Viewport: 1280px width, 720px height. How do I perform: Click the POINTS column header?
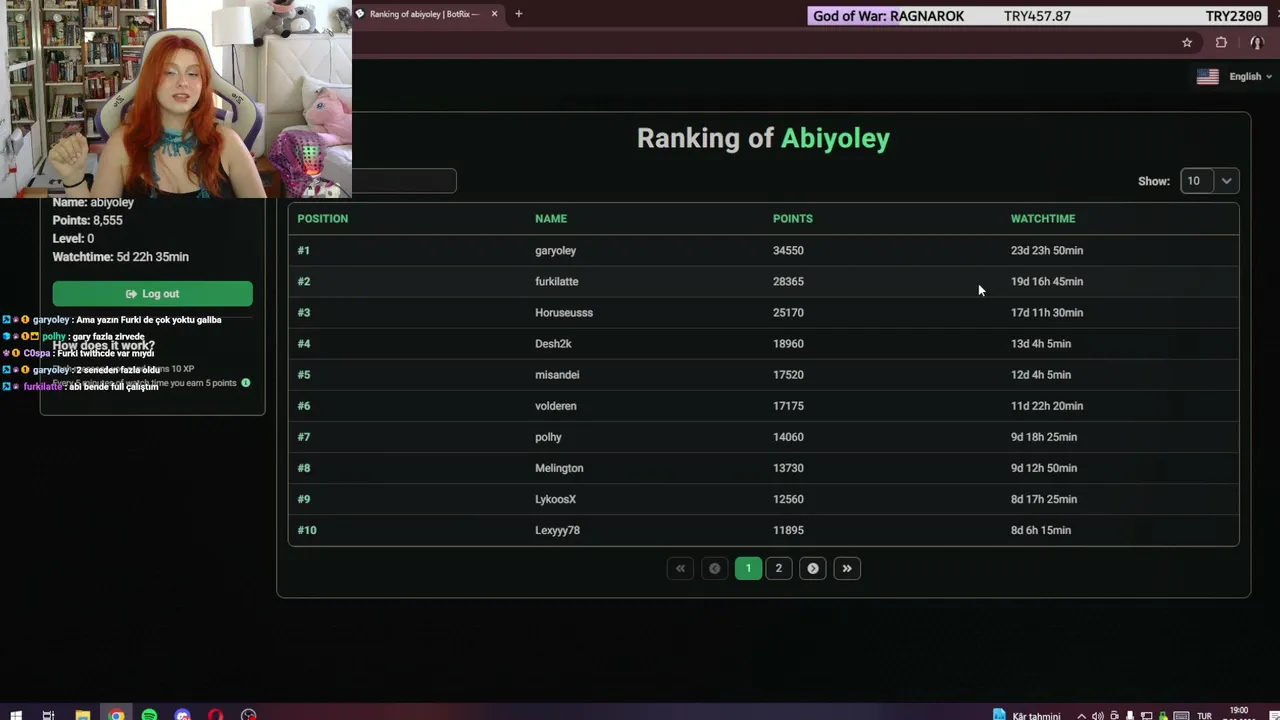click(793, 219)
